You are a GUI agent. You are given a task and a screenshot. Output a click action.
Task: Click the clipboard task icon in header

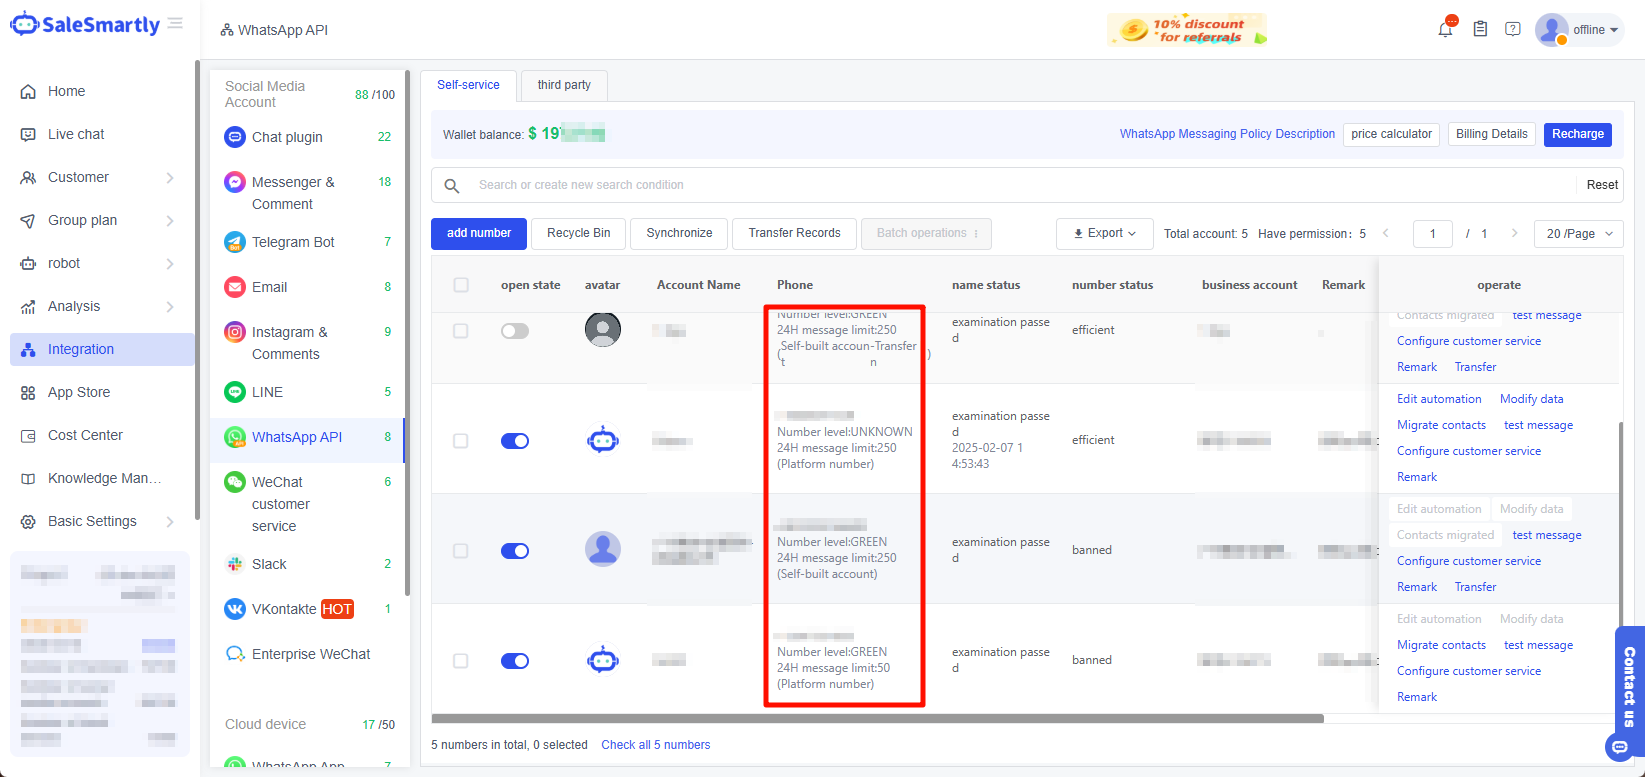pyautogui.click(x=1480, y=29)
